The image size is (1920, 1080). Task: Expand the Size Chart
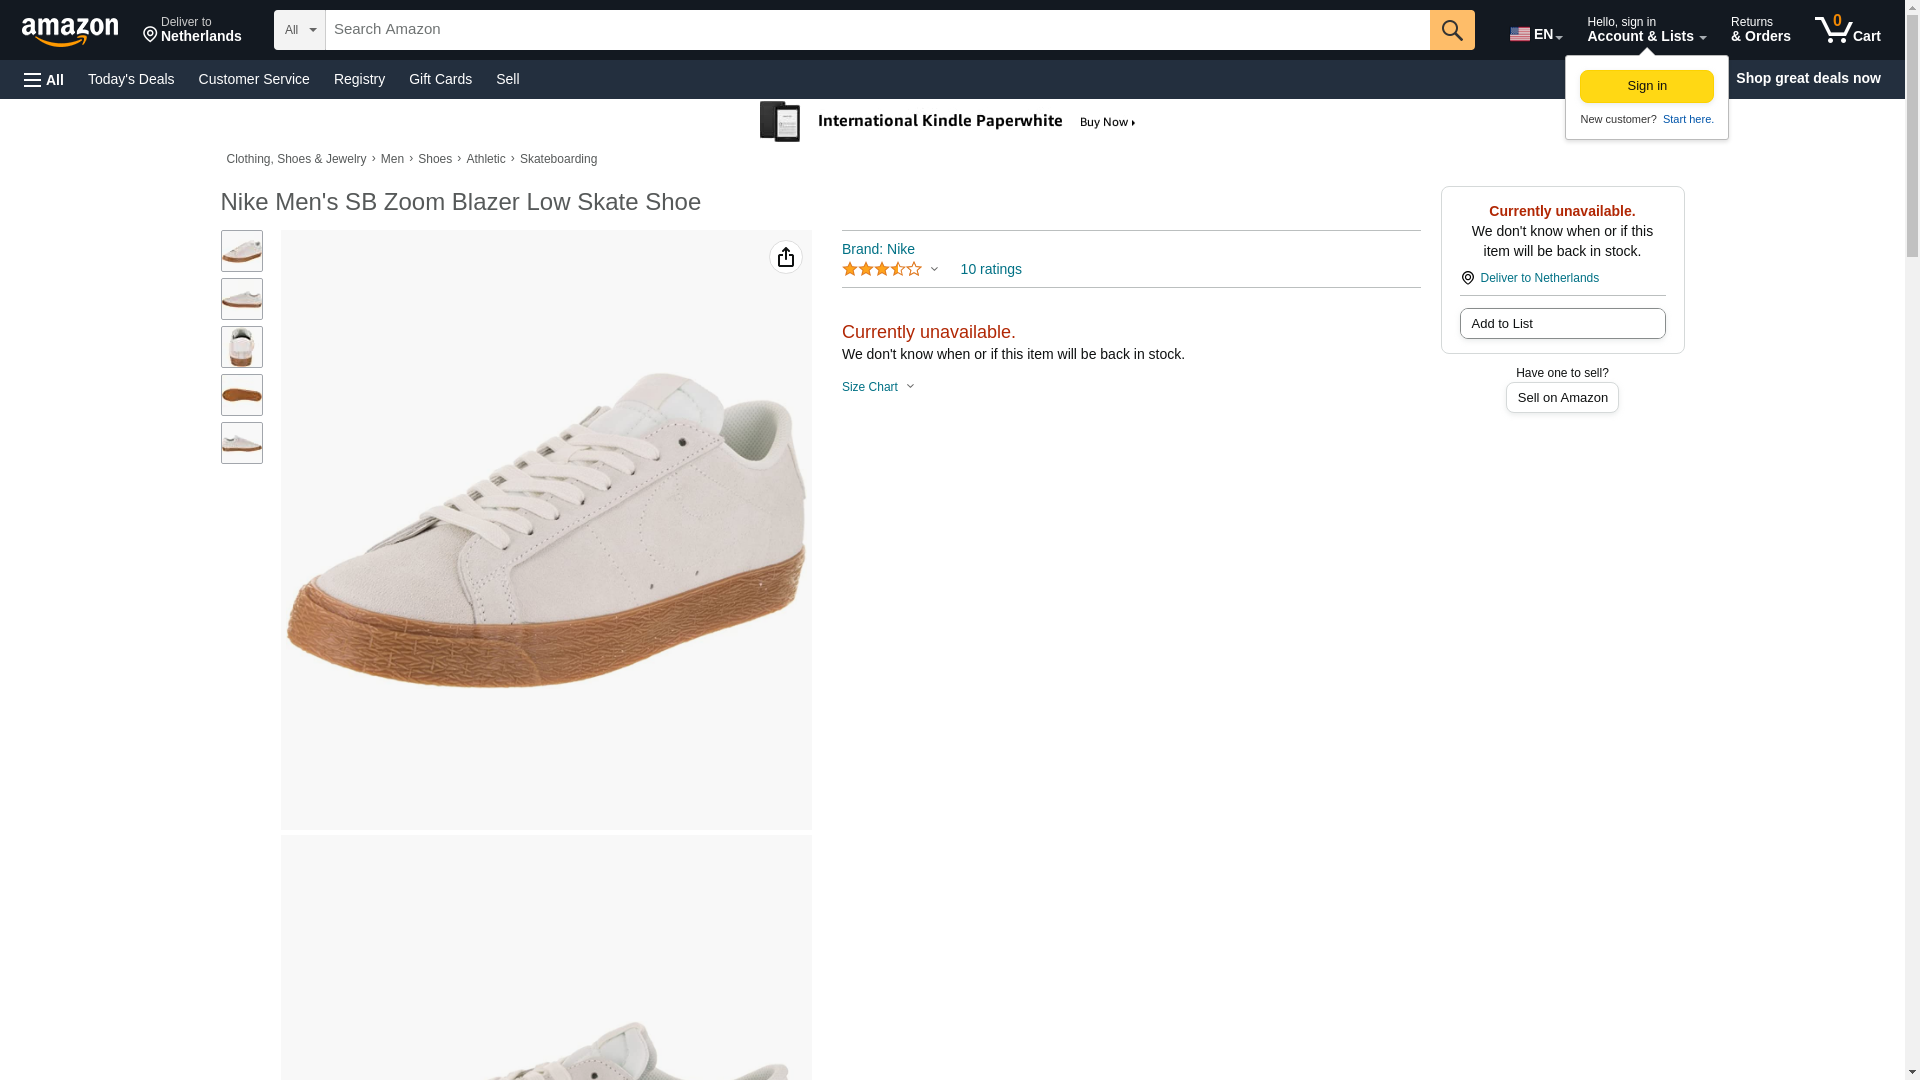click(878, 387)
